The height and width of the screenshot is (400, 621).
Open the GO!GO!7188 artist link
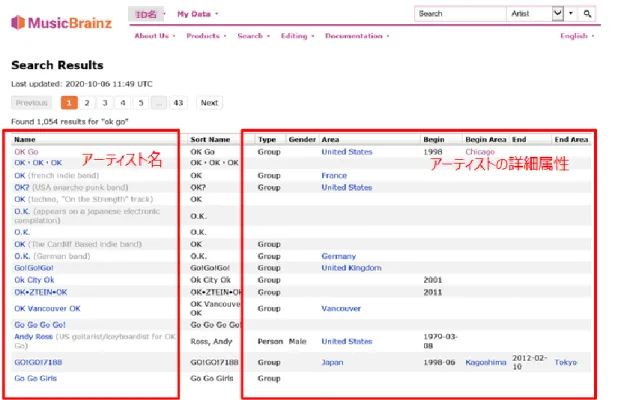tap(38, 362)
